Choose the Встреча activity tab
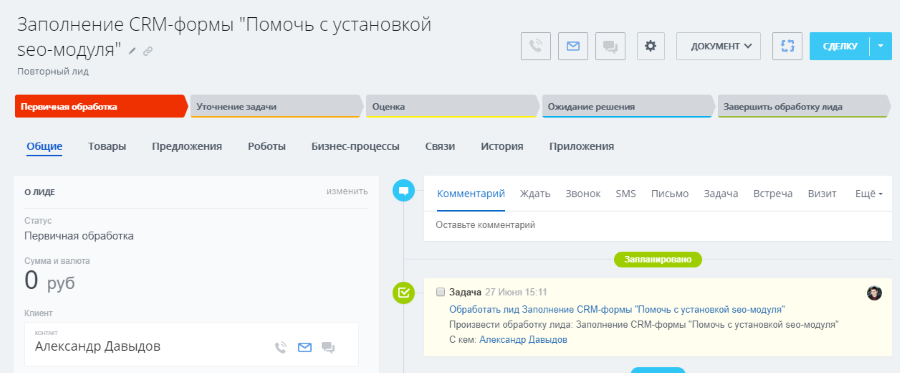 [x=773, y=193]
